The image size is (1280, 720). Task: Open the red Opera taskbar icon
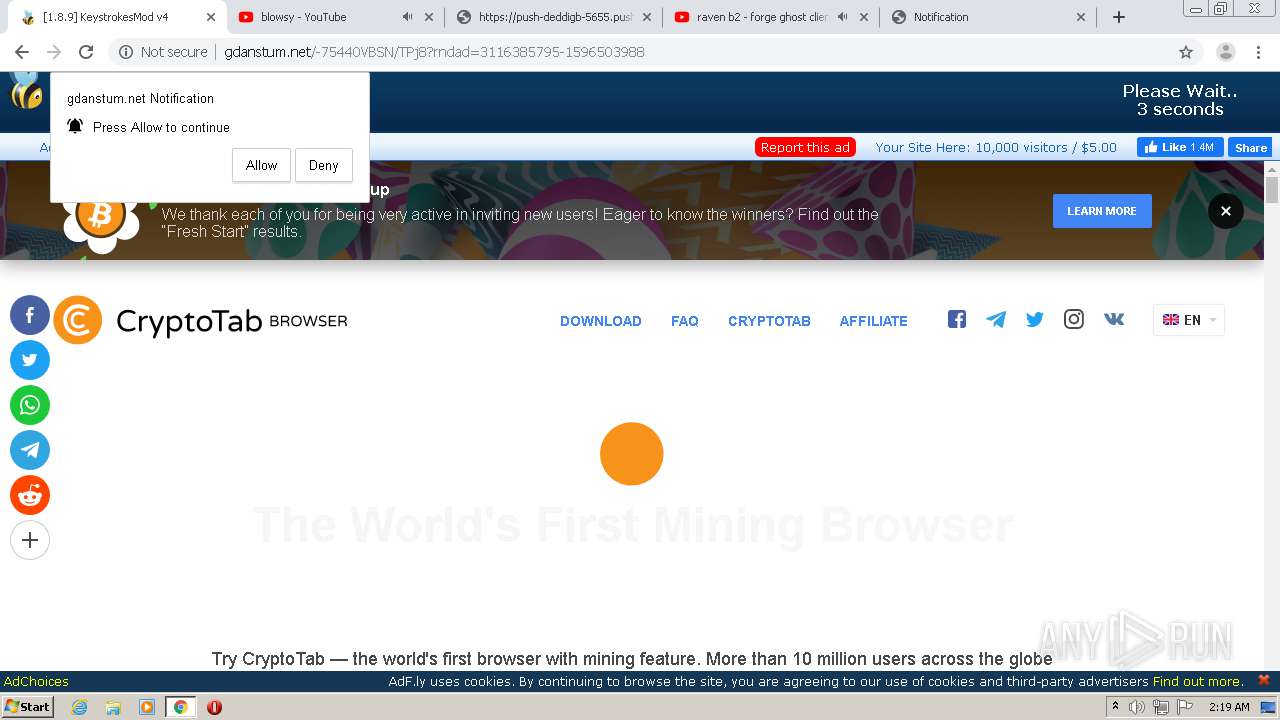coord(214,707)
